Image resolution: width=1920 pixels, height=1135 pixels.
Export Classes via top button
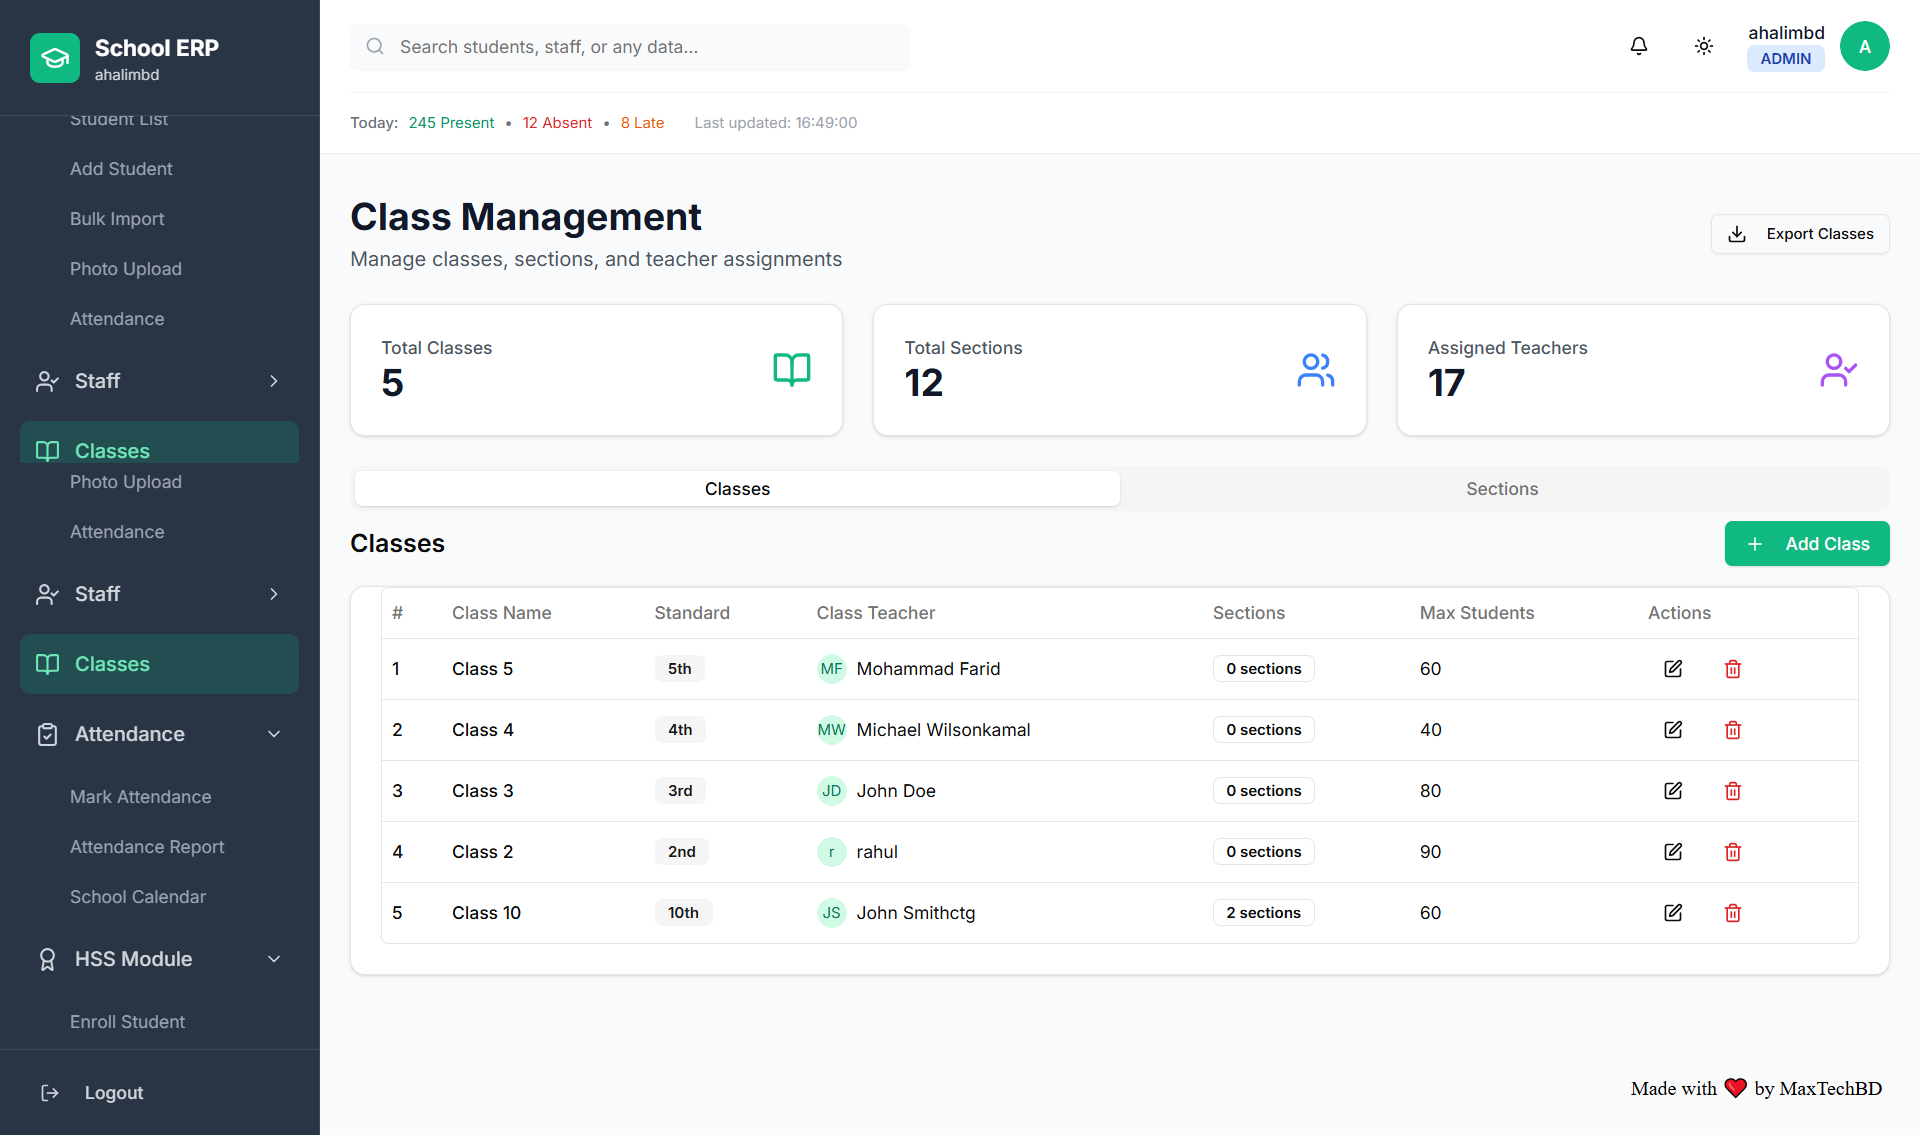click(1800, 234)
